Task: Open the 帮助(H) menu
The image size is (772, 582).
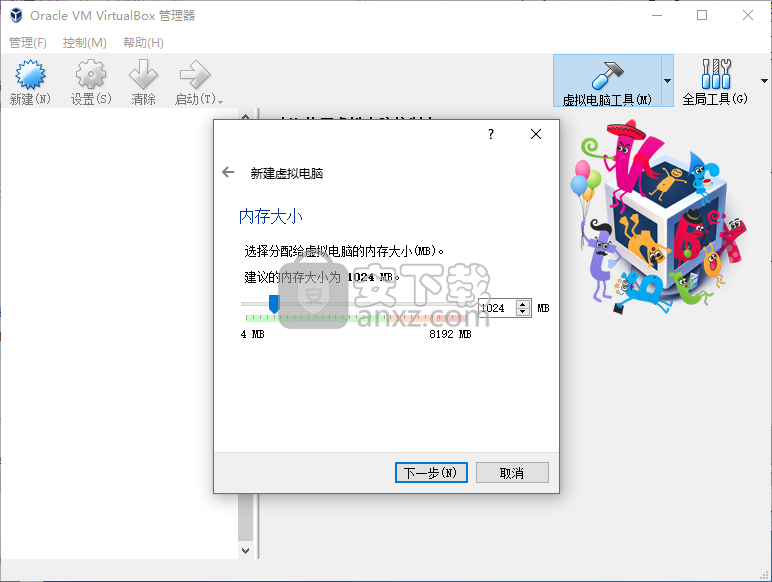Action: coord(143,43)
